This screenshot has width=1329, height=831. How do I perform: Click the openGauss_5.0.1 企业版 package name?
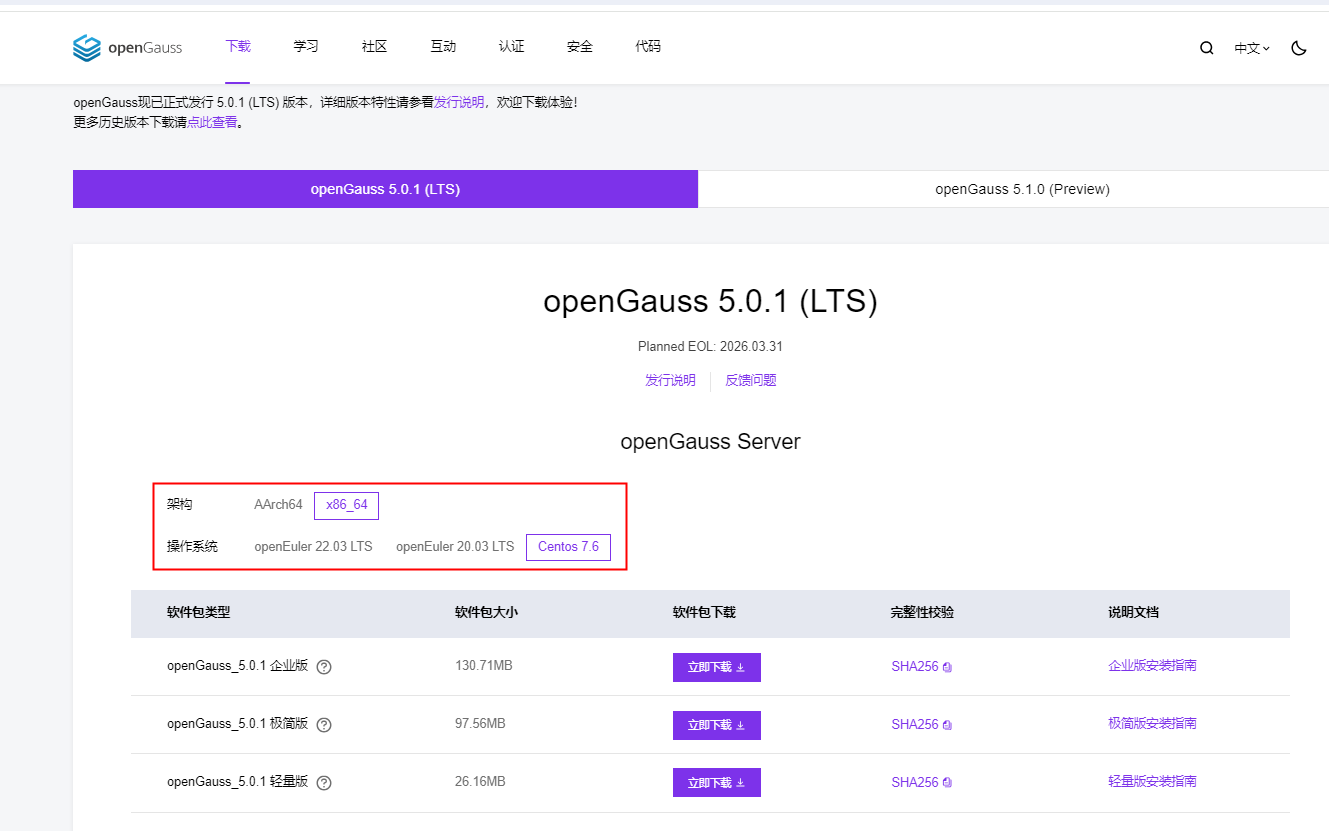[x=238, y=666]
